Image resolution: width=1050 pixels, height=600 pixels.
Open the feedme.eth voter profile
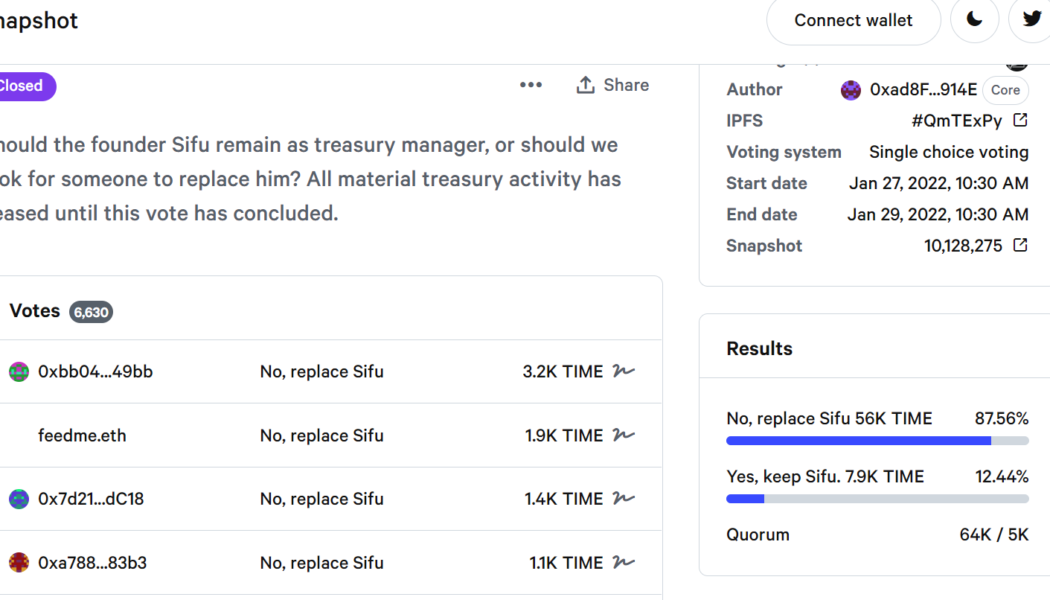[82, 435]
